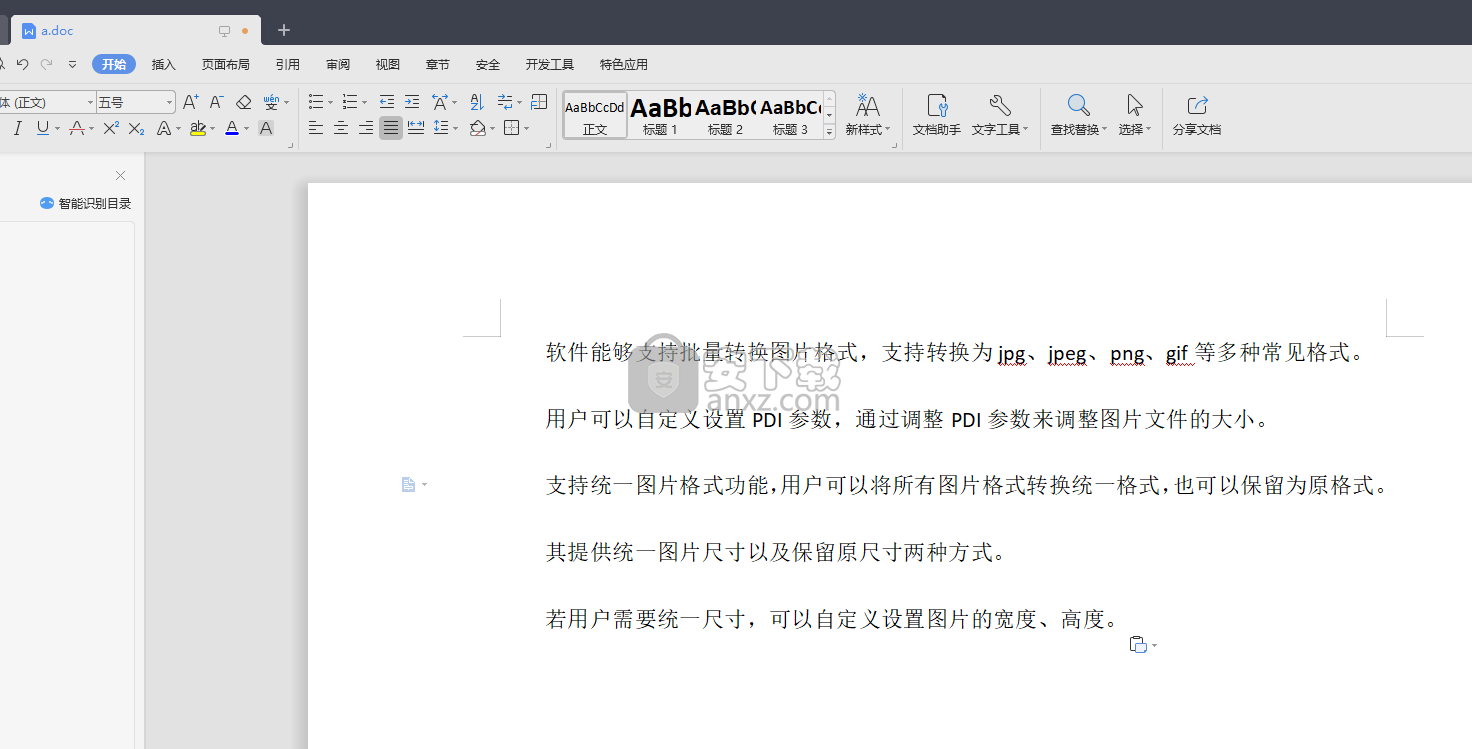Screen dimensions: 1472x749
Task: Apply superscript X² formatting
Action: coord(111,128)
